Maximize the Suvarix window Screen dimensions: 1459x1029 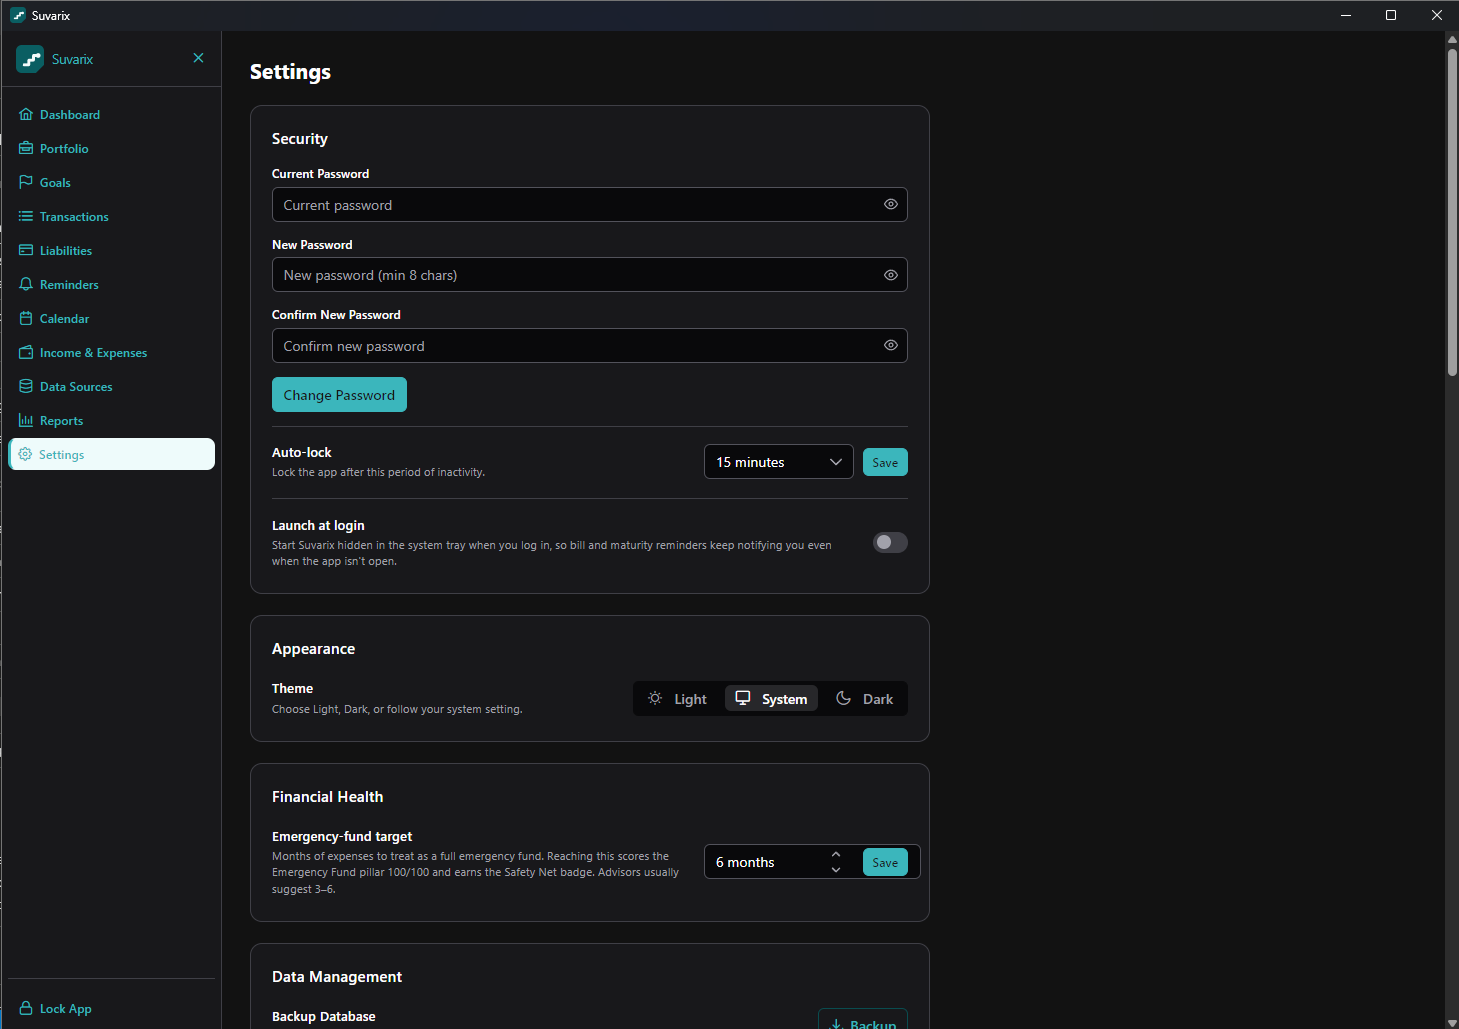click(x=1391, y=15)
